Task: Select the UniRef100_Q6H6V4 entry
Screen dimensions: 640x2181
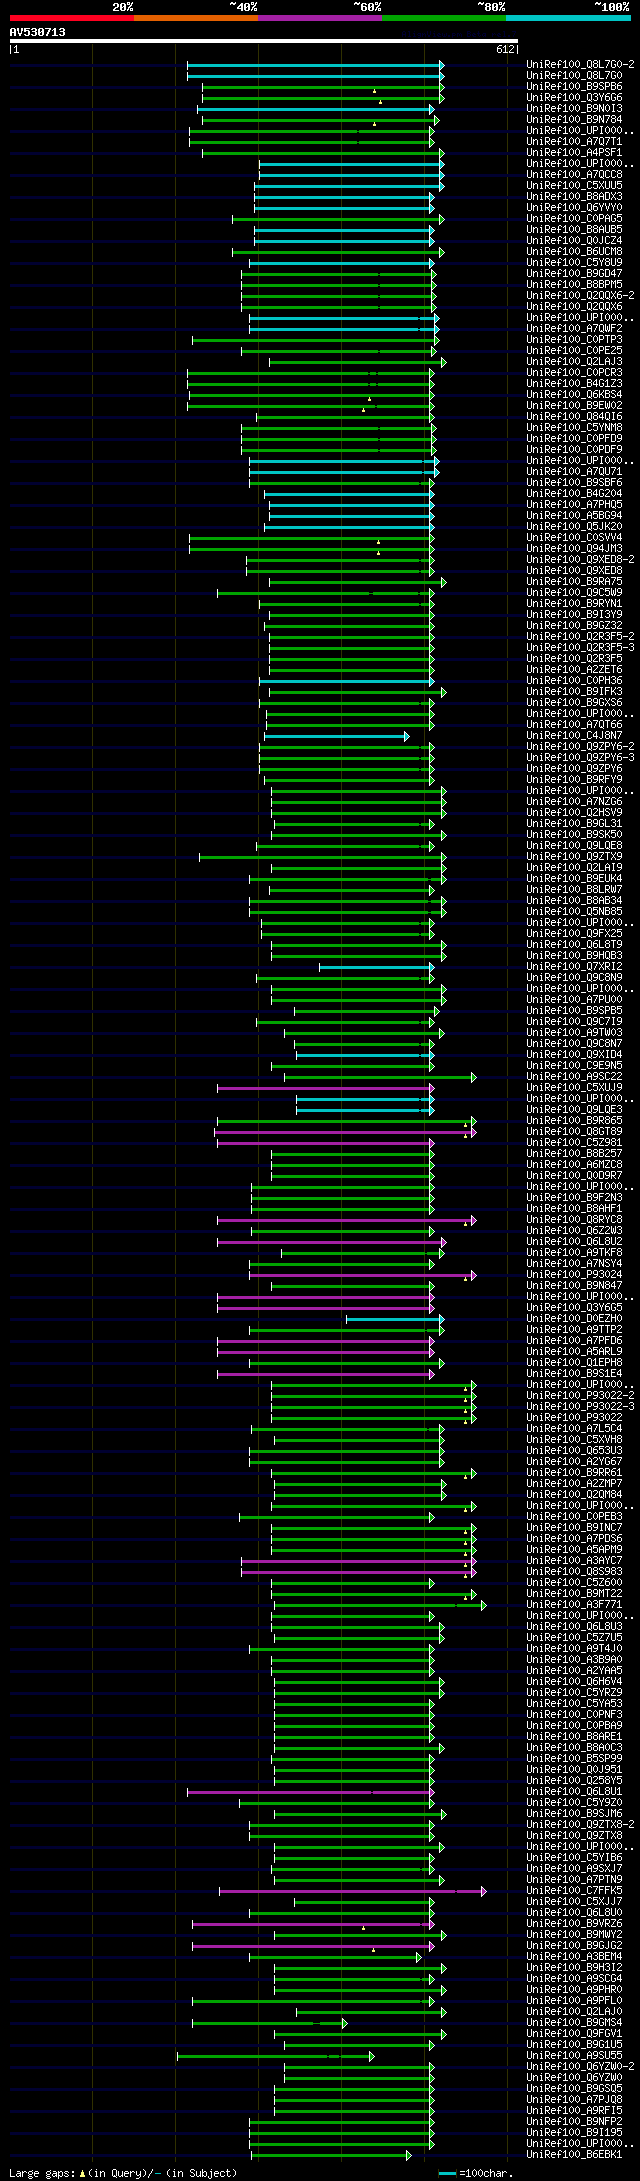Action: (574, 1681)
